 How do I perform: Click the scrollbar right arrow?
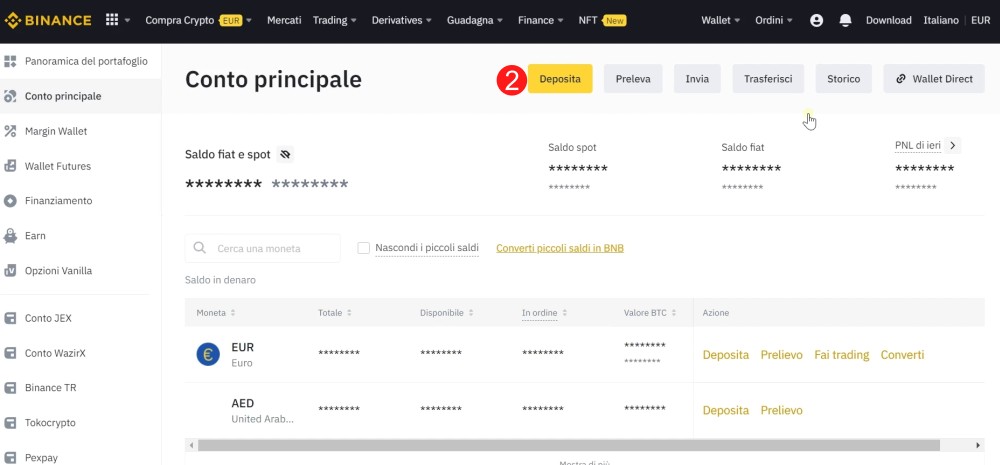978,445
